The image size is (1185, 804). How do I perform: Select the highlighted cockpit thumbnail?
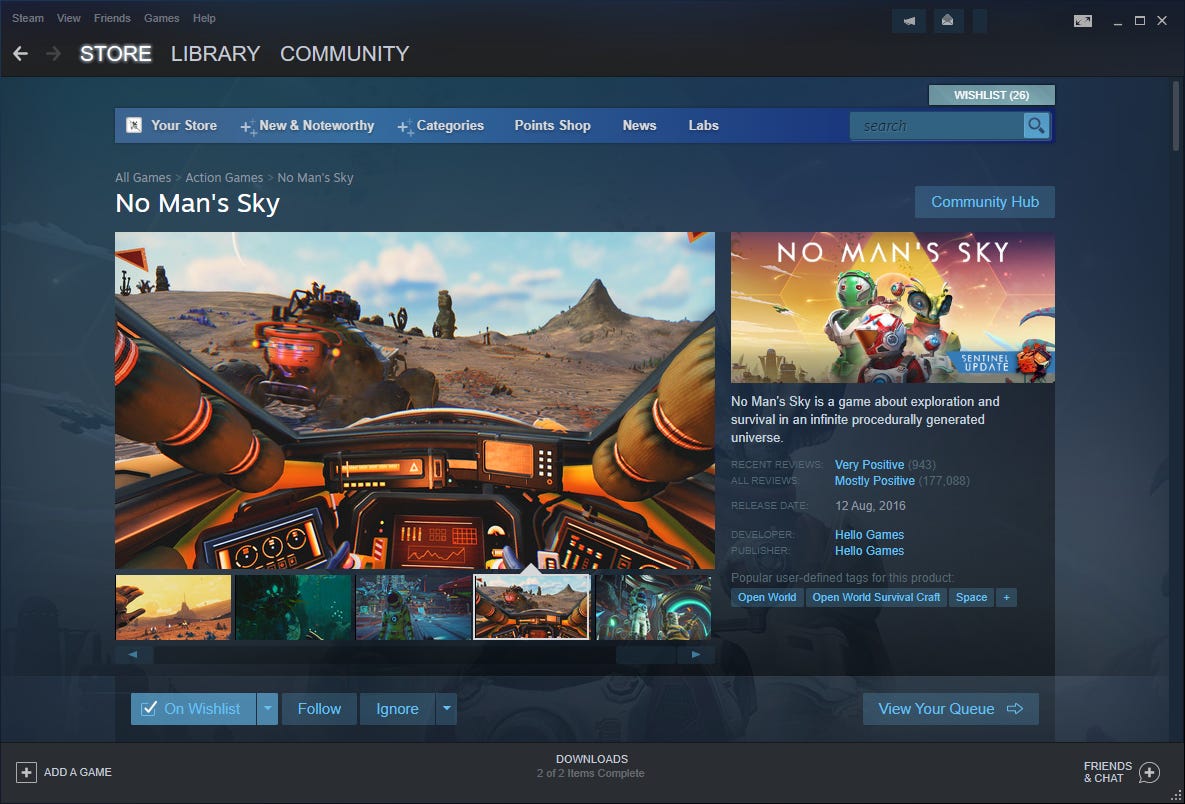531,607
